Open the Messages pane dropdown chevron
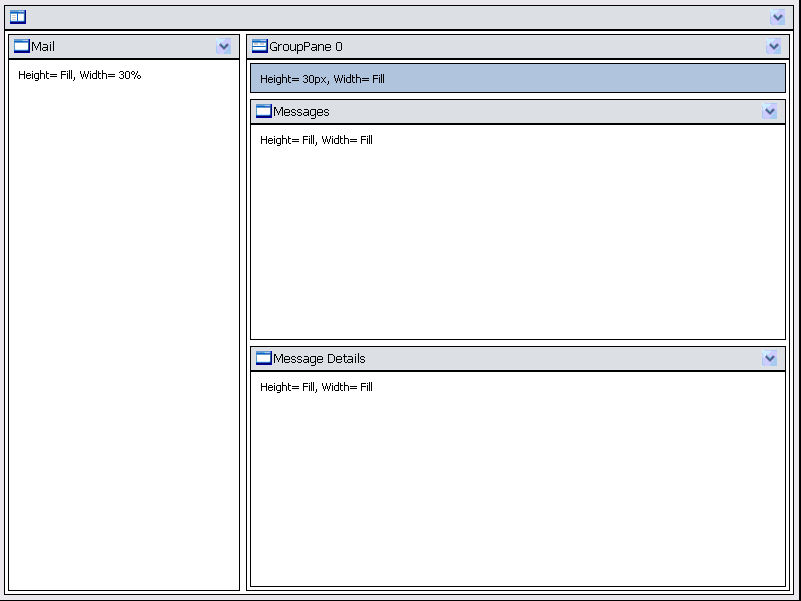Screen dimensions: 801x601 click(769, 111)
